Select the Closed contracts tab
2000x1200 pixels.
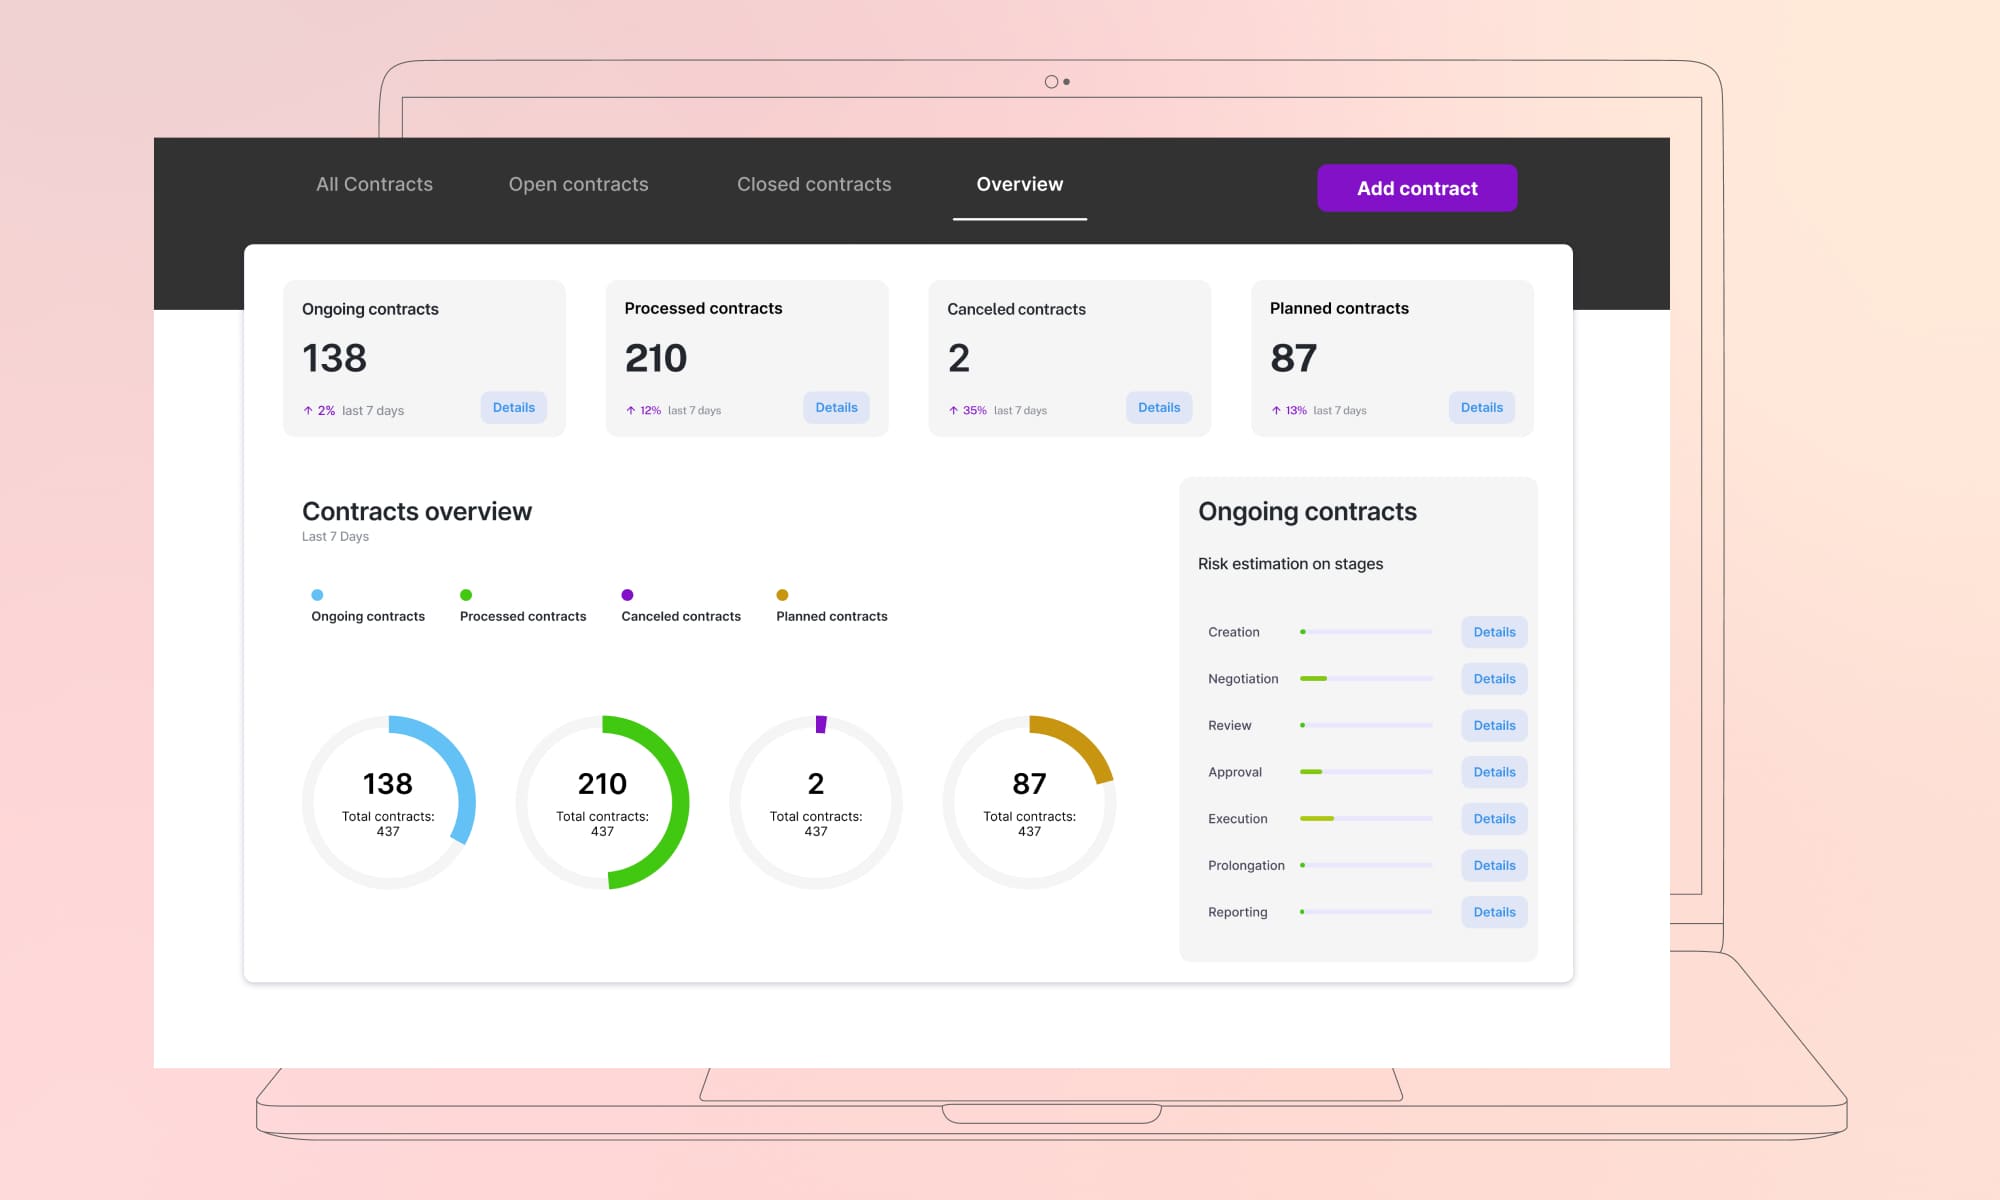tap(813, 184)
